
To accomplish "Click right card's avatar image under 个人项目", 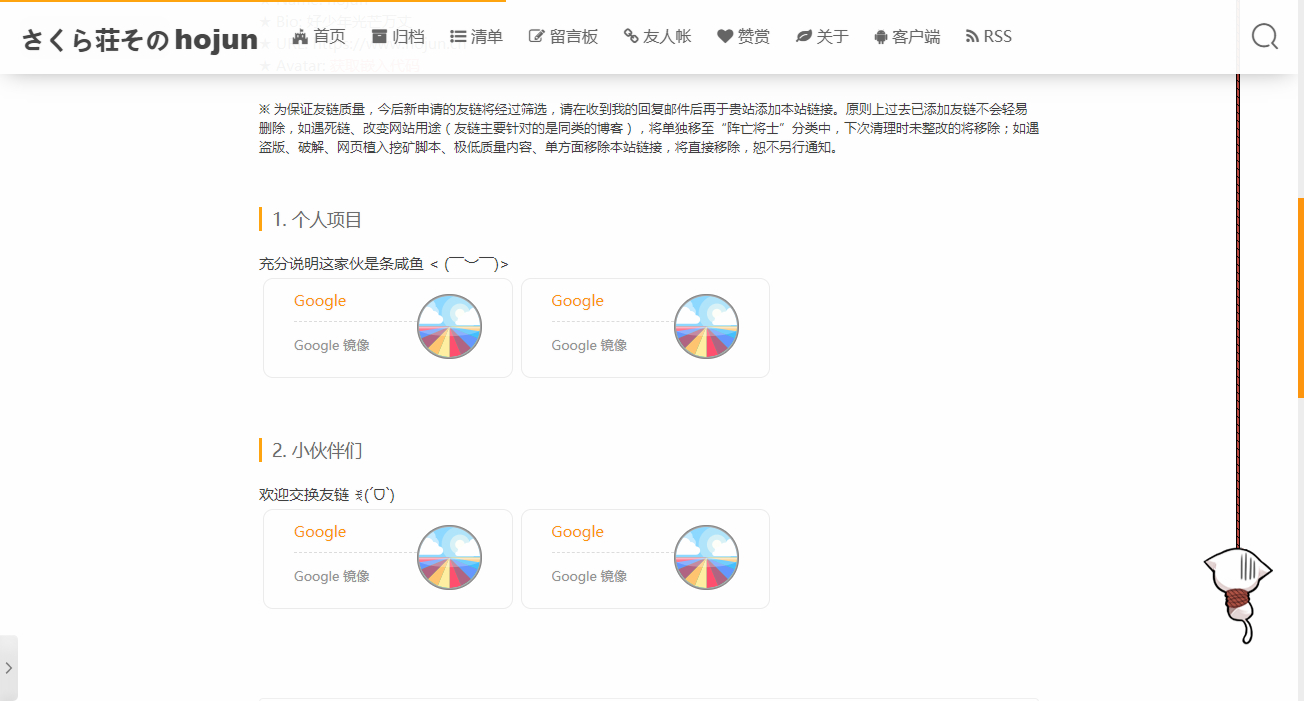I will [706, 326].
